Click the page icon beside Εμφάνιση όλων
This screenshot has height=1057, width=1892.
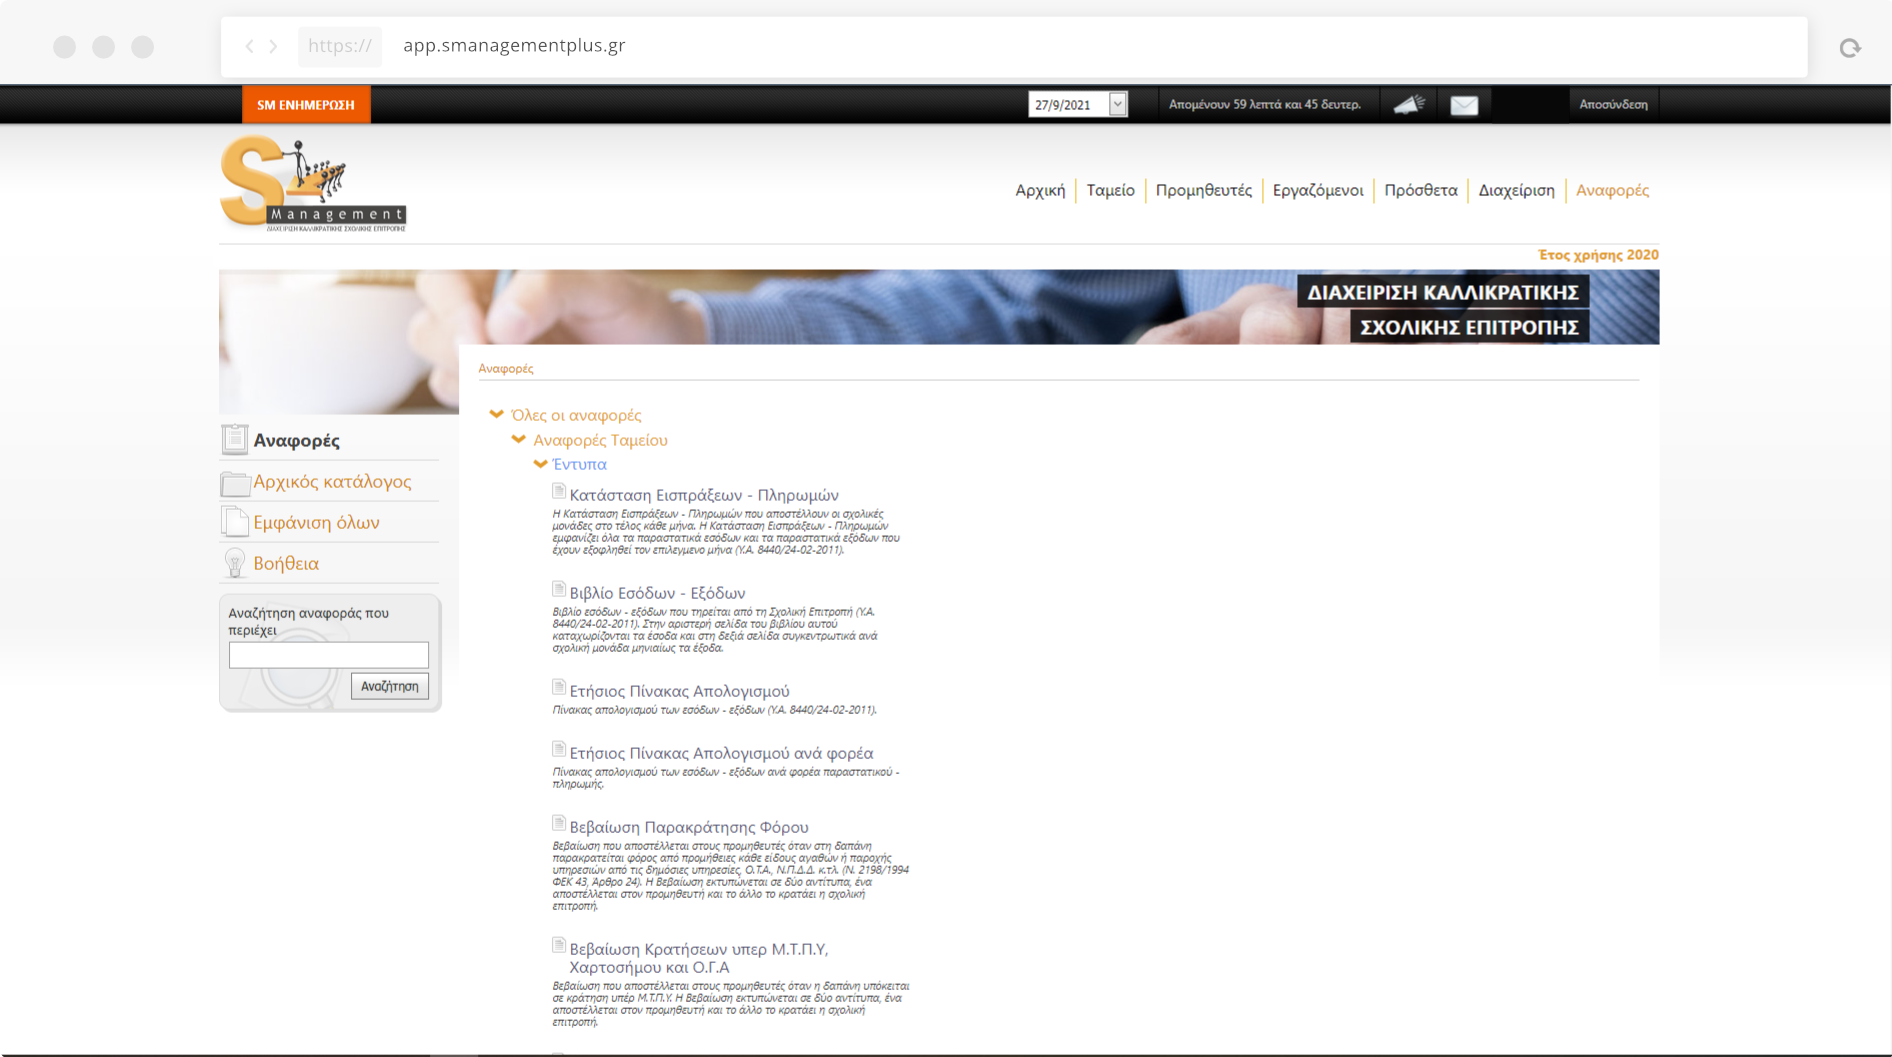click(235, 523)
